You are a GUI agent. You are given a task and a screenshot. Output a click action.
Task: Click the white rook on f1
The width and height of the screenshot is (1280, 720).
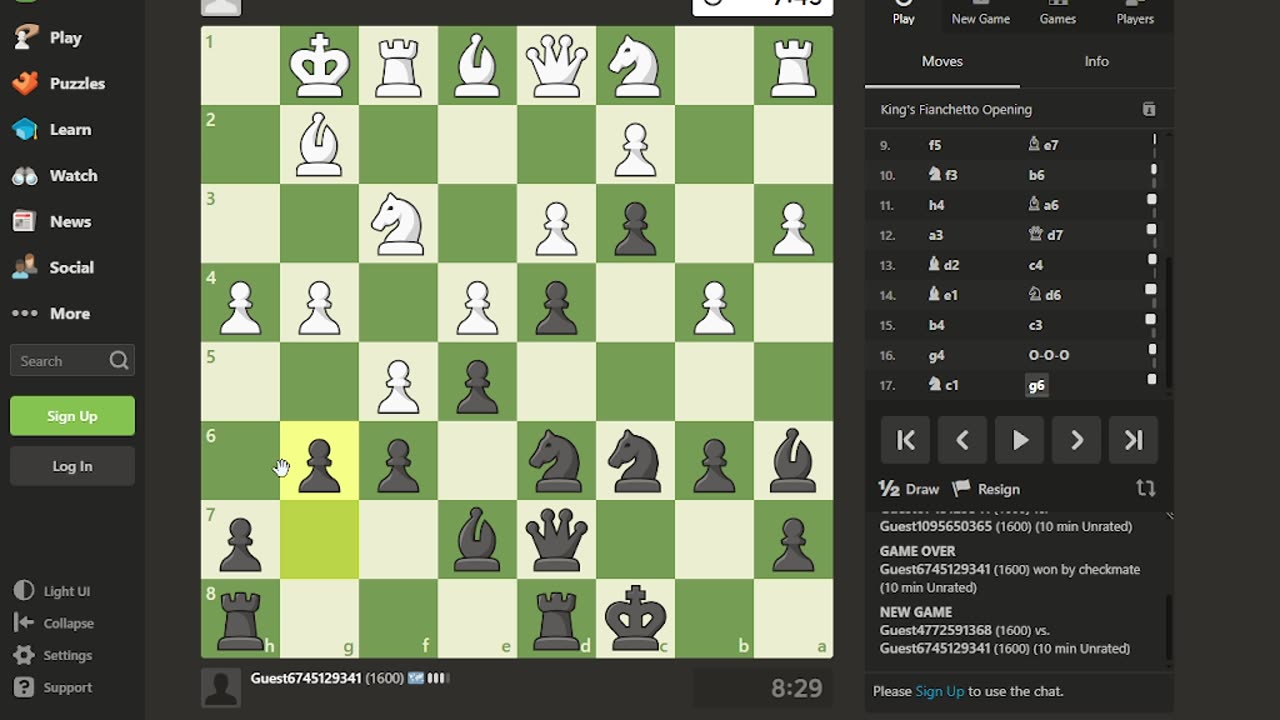(398, 66)
